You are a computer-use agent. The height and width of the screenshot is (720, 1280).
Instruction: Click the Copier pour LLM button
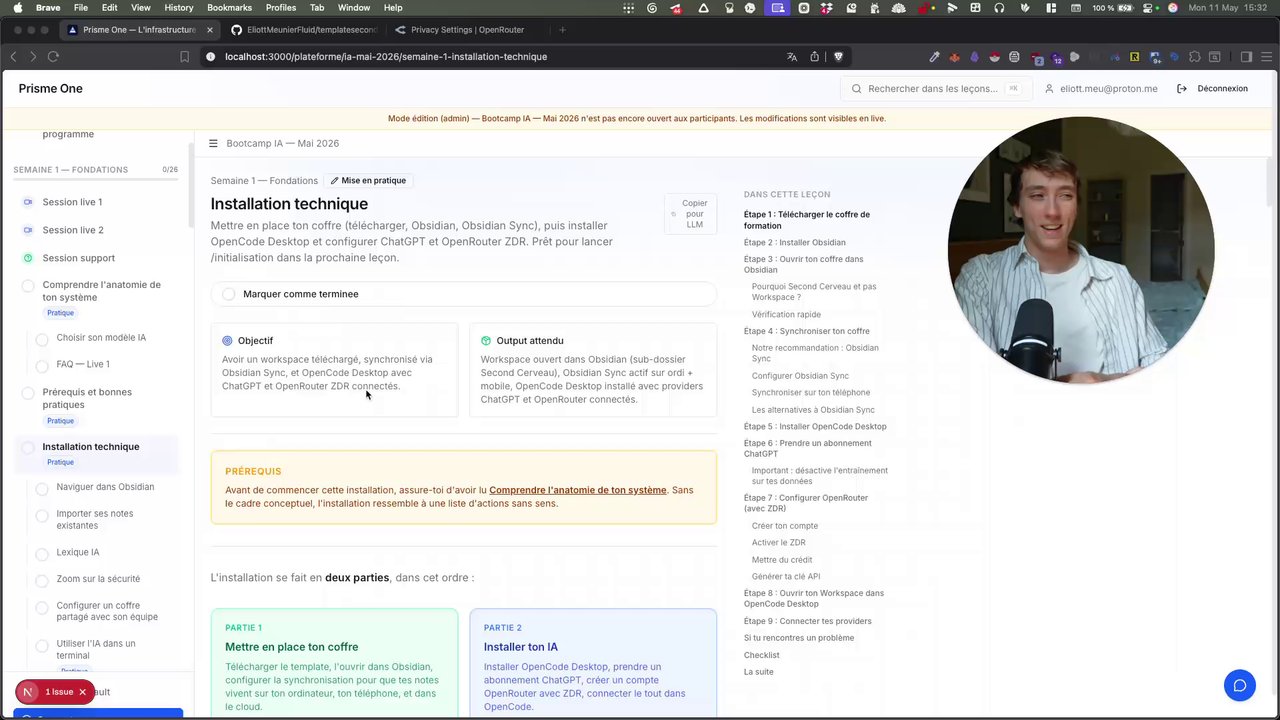(689, 214)
